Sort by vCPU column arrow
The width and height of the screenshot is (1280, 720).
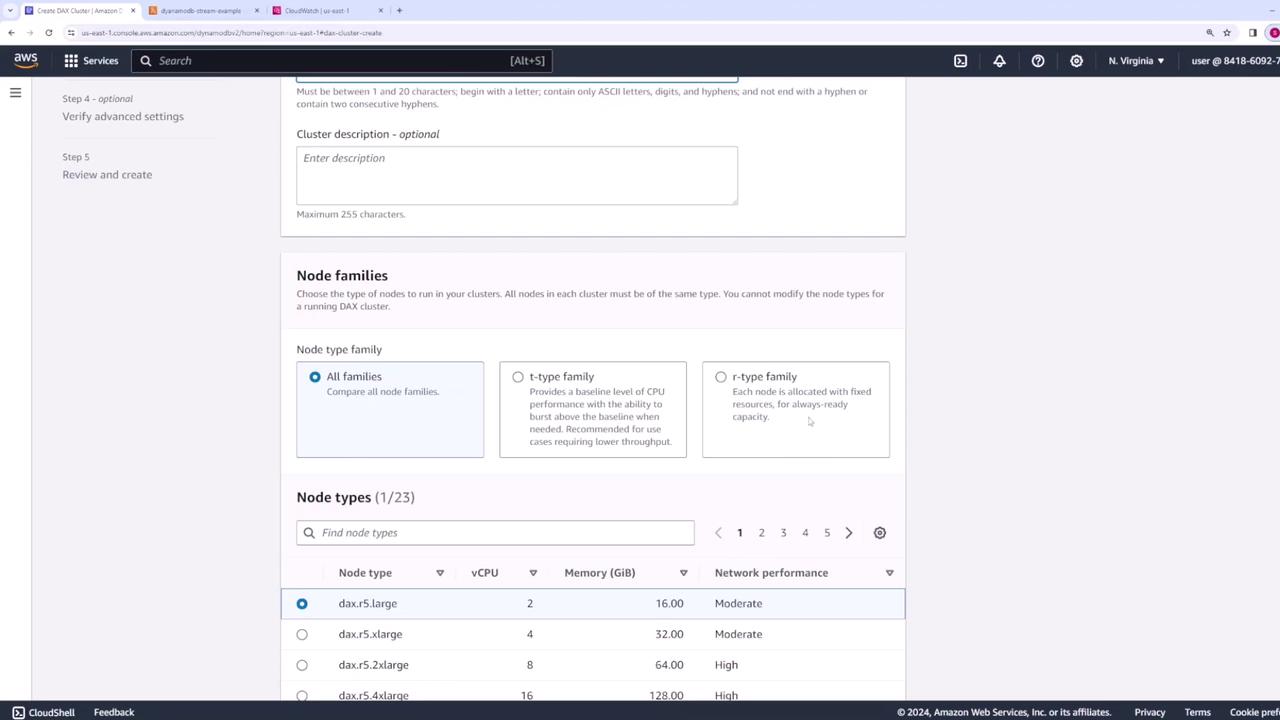(533, 573)
